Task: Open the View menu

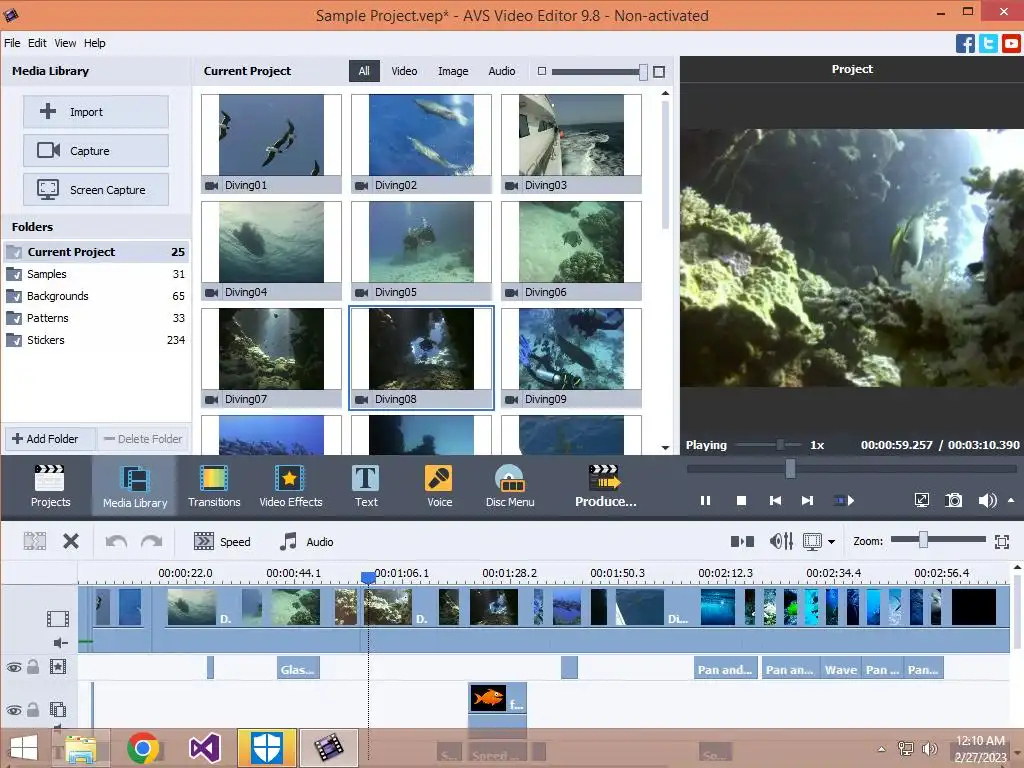Action: 65,43
